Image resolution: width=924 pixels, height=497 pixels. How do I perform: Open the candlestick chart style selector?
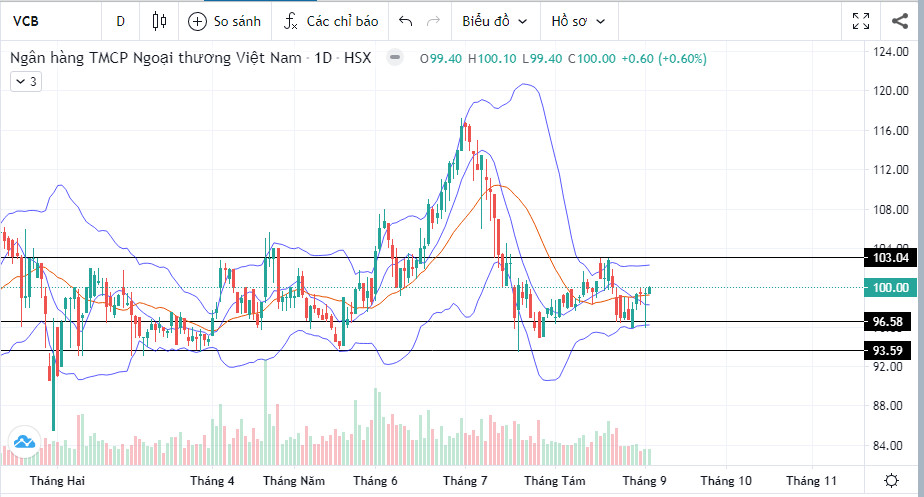[160, 20]
